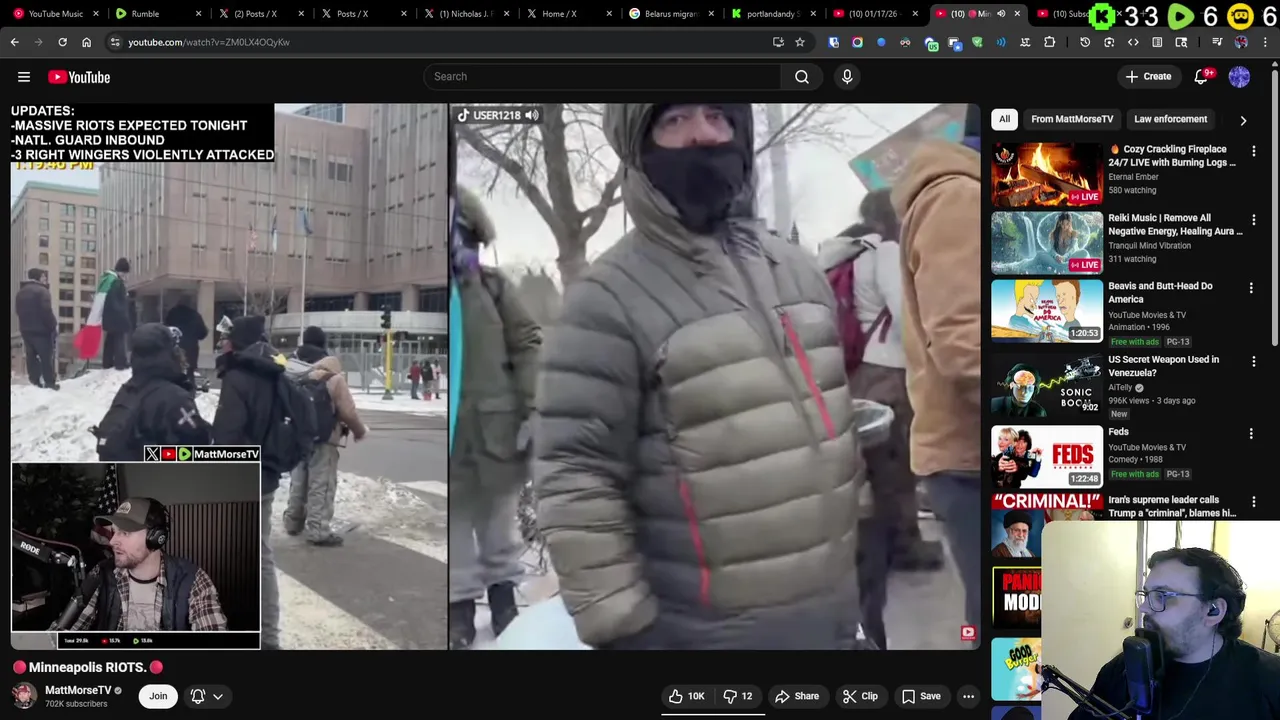
Task: Click the like ratio bar under Like button
Action: [712, 714]
